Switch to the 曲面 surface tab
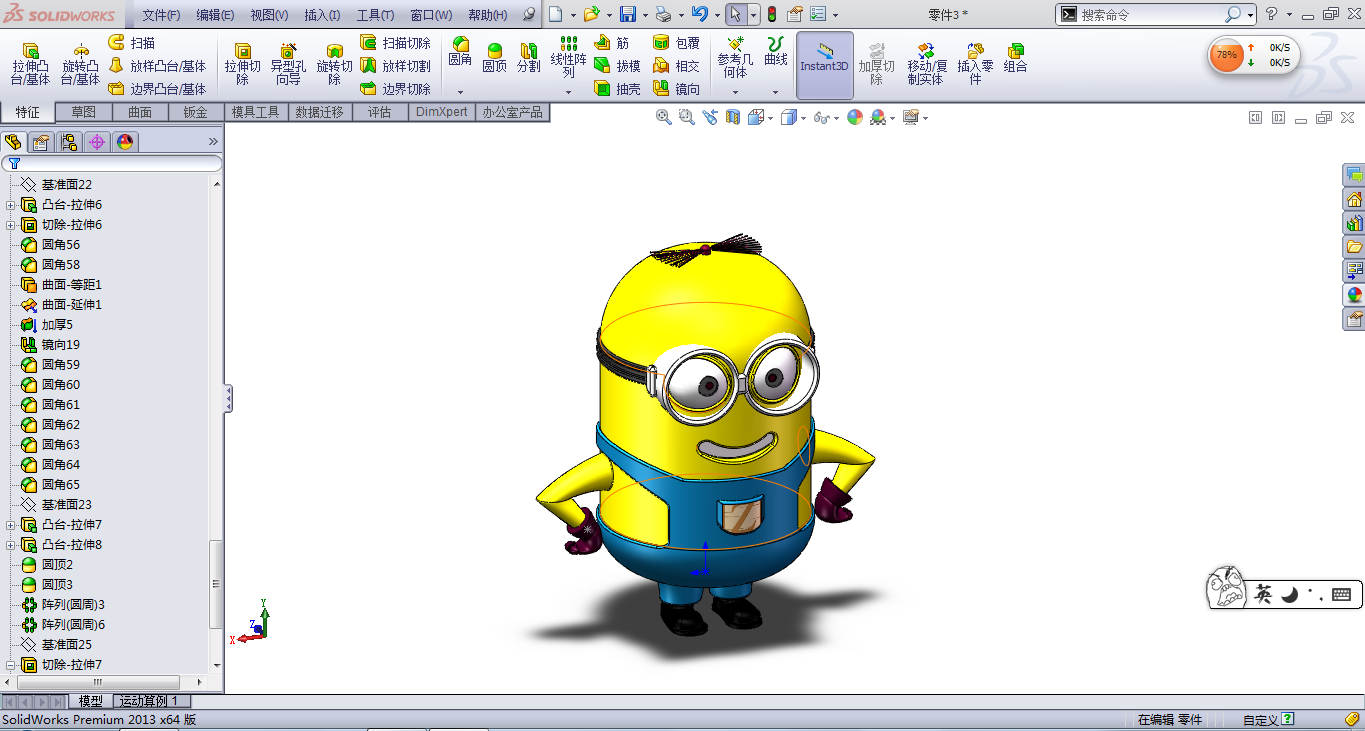 139,112
